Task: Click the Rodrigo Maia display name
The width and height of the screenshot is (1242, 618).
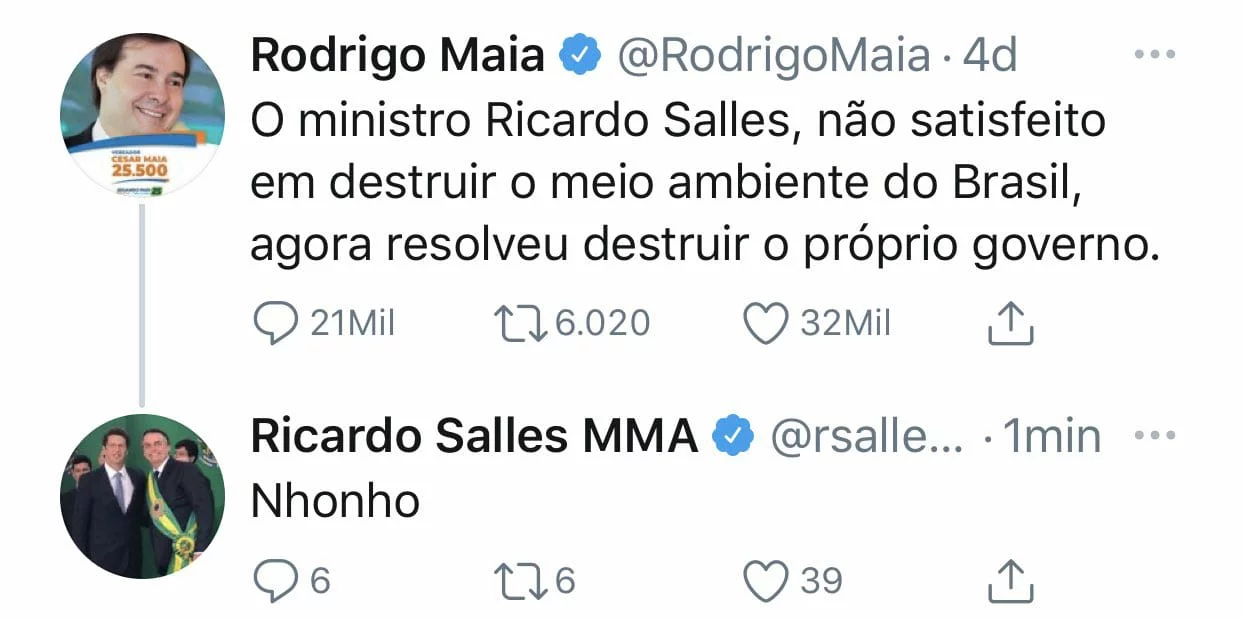Action: tap(397, 56)
